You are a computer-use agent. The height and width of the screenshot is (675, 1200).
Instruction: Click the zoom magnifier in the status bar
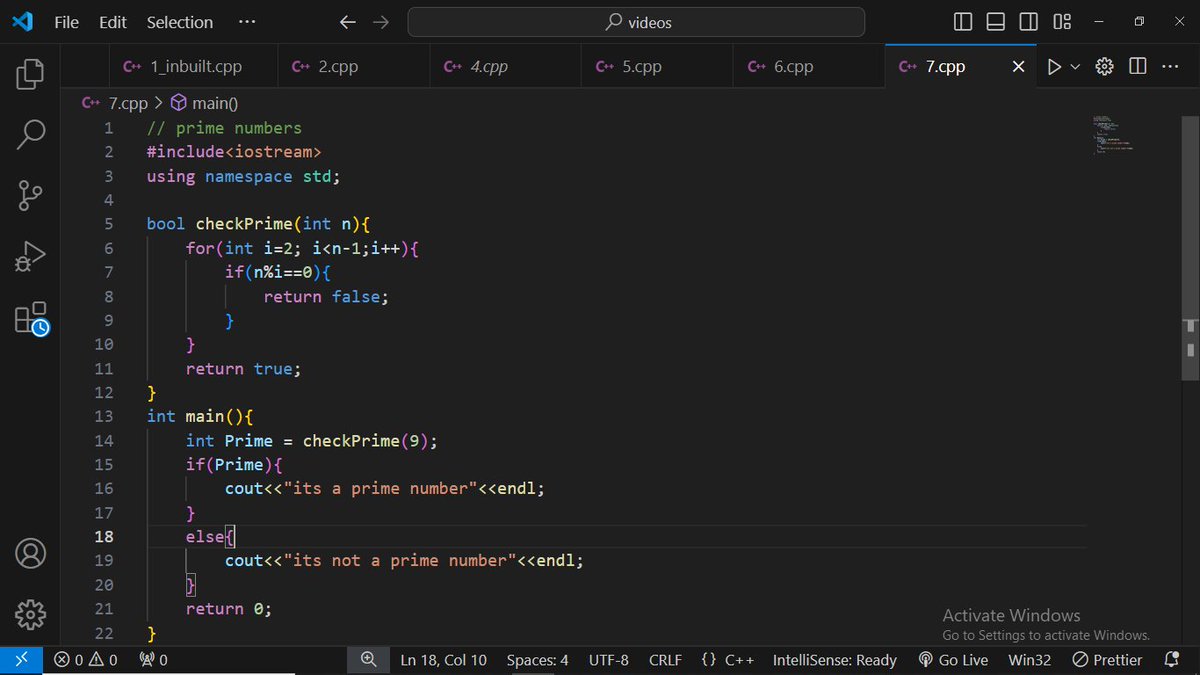click(368, 660)
